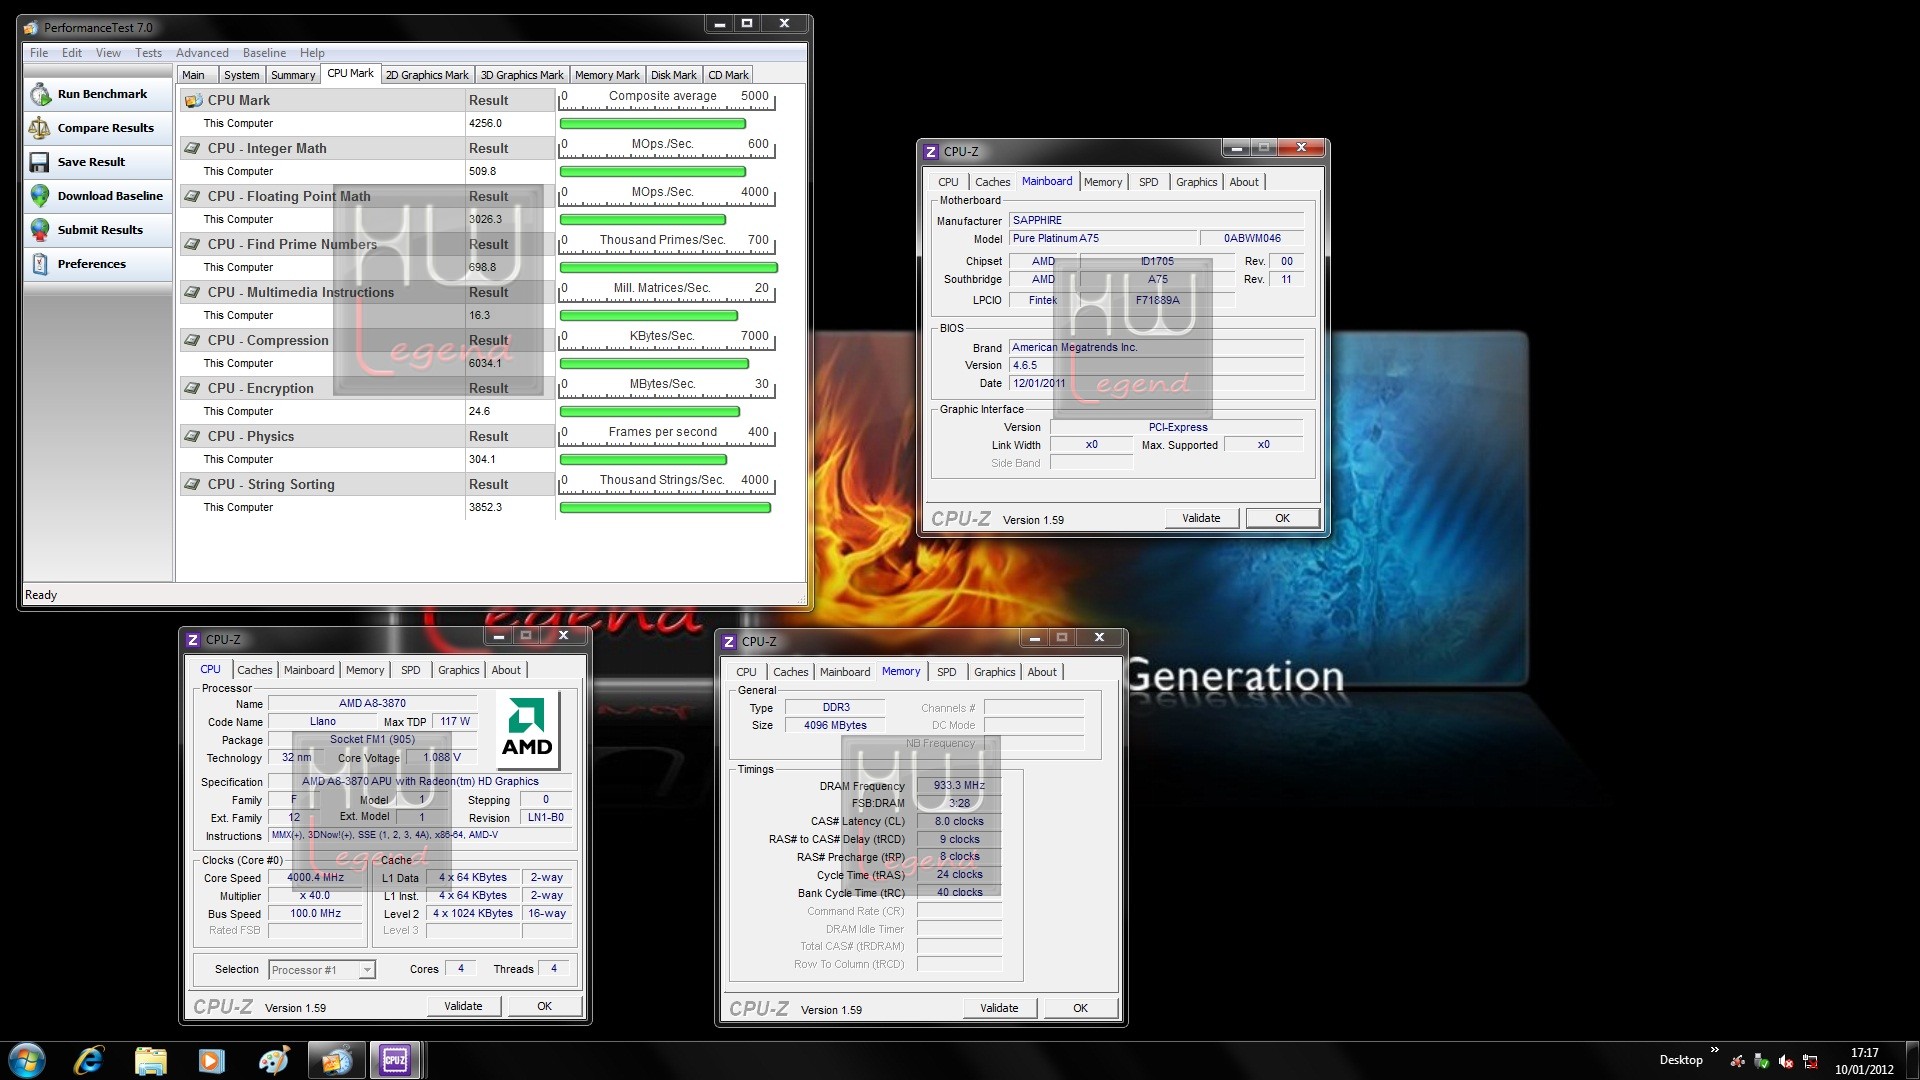Click the Run Benchmark icon
The width and height of the screenshot is (1920, 1080).
[40, 94]
